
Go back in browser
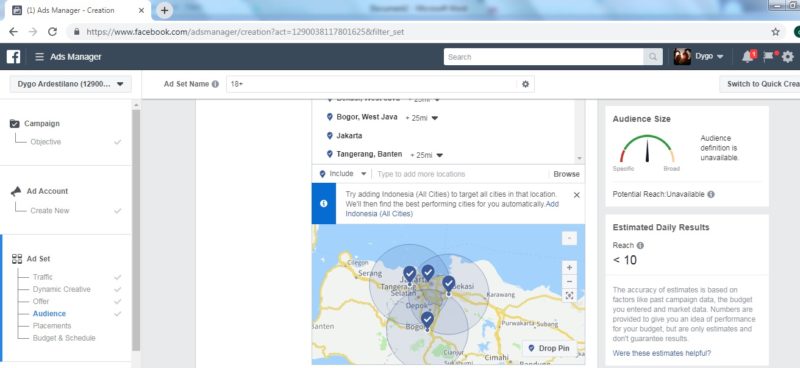point(13,32)
